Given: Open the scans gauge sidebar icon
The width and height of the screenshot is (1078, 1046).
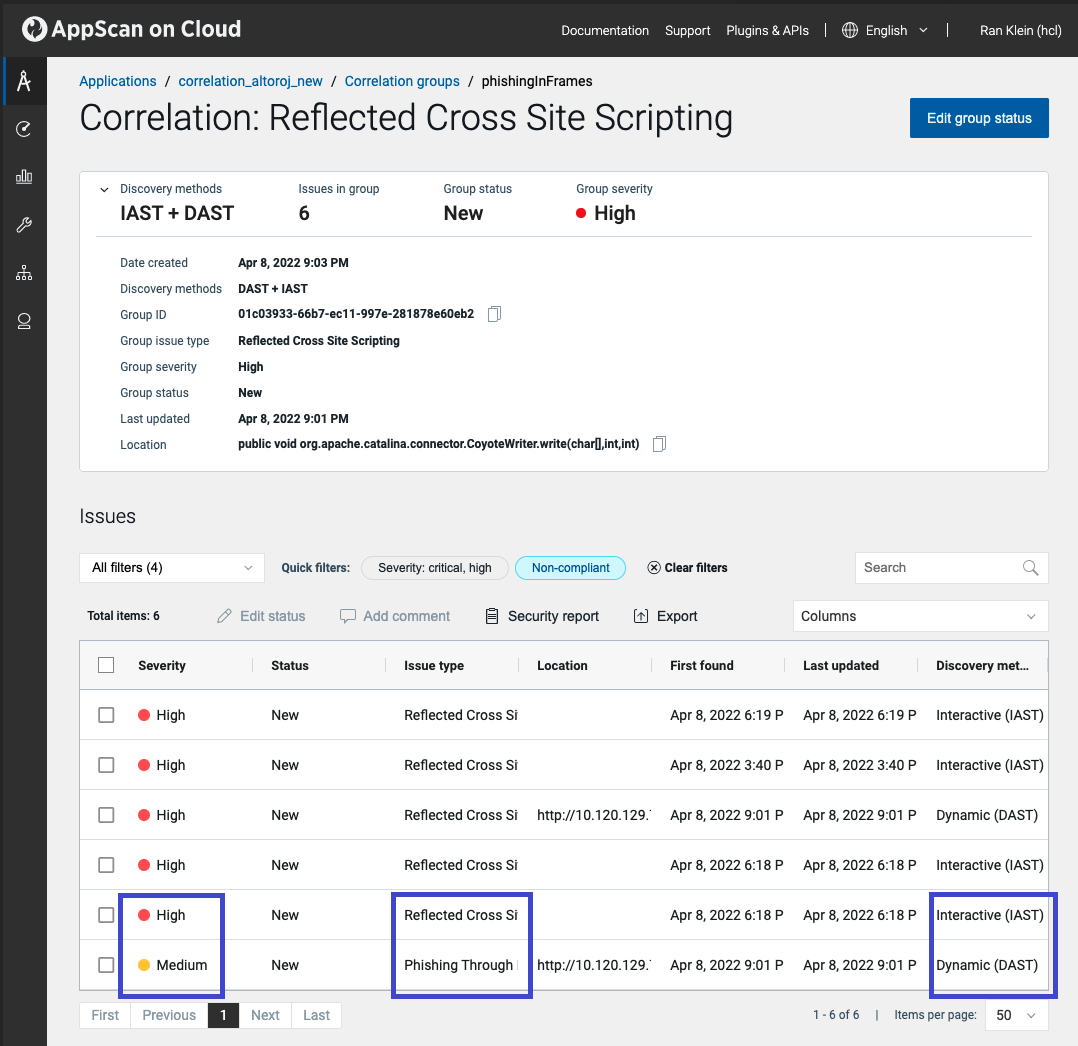Looking at the screenshot, I should coord(24,129).
